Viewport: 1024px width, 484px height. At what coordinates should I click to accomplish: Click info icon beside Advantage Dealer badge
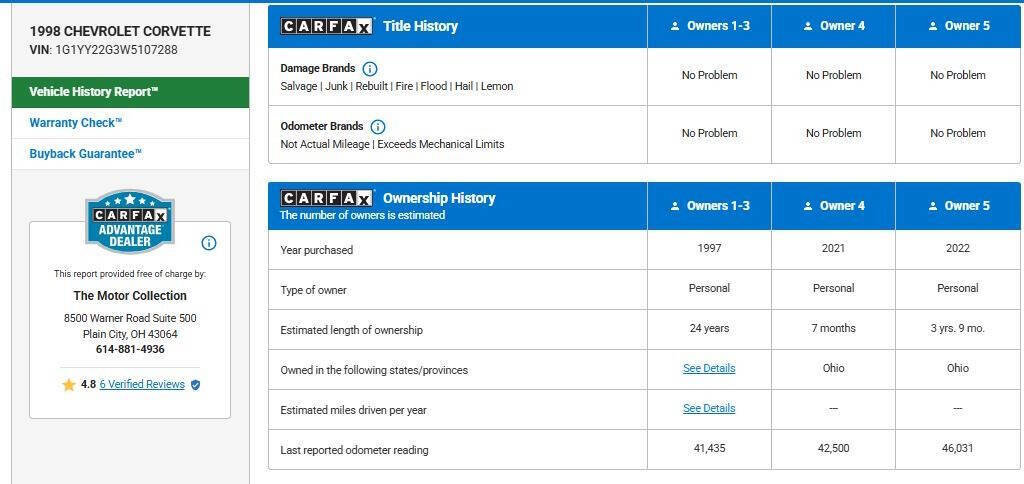tap(209, 243)
